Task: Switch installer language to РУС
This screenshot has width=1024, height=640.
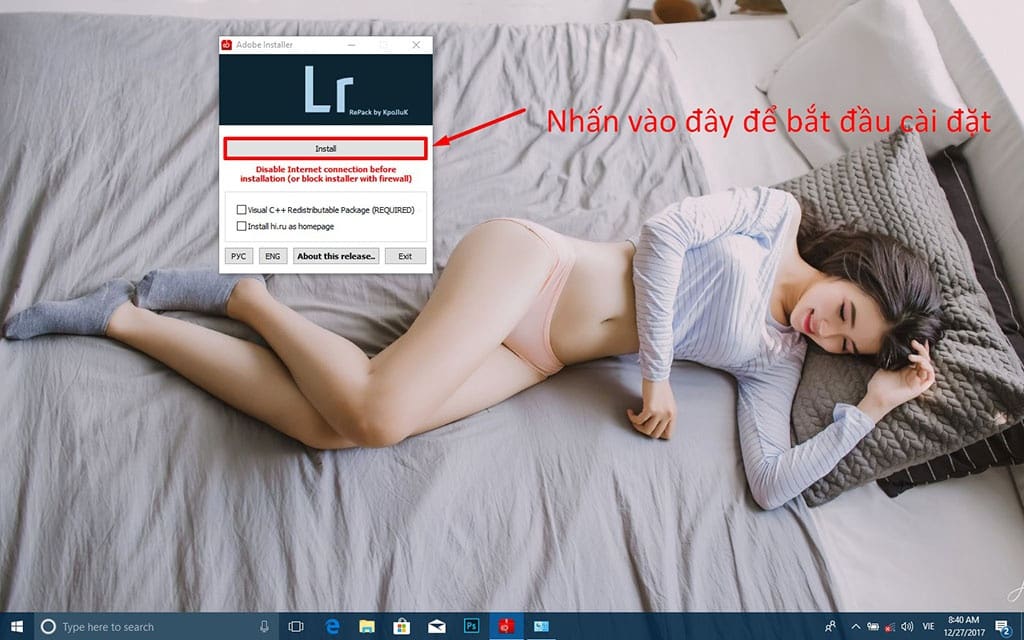Action: point(238,256)
